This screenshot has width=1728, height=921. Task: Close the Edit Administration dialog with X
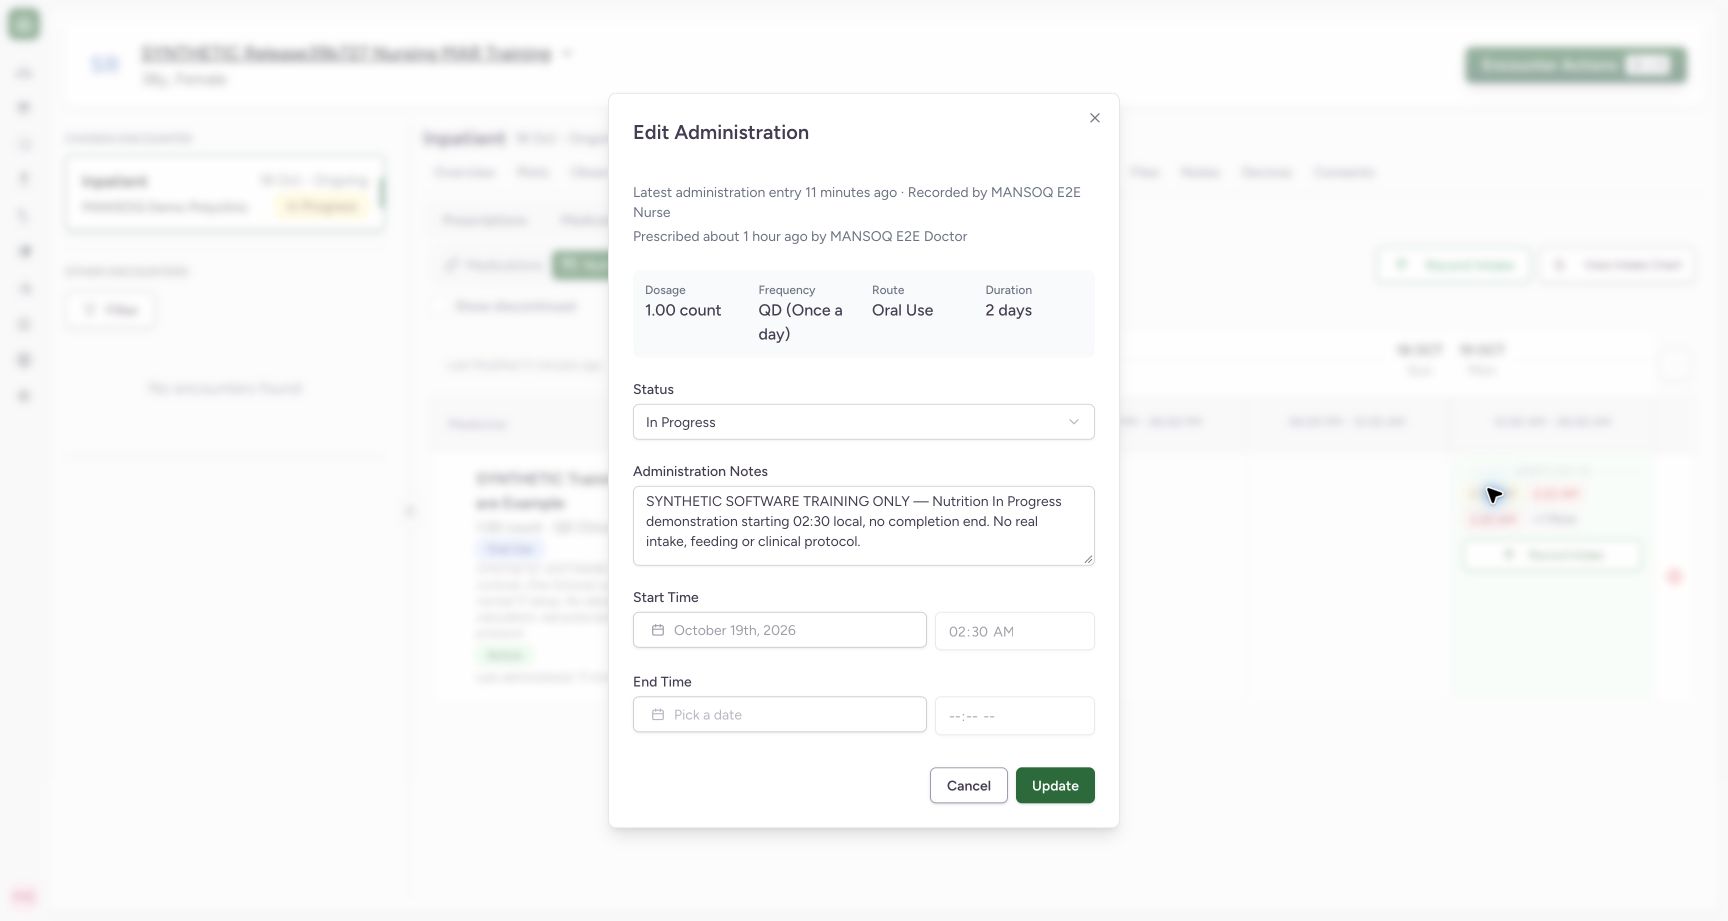[1095, 118]
